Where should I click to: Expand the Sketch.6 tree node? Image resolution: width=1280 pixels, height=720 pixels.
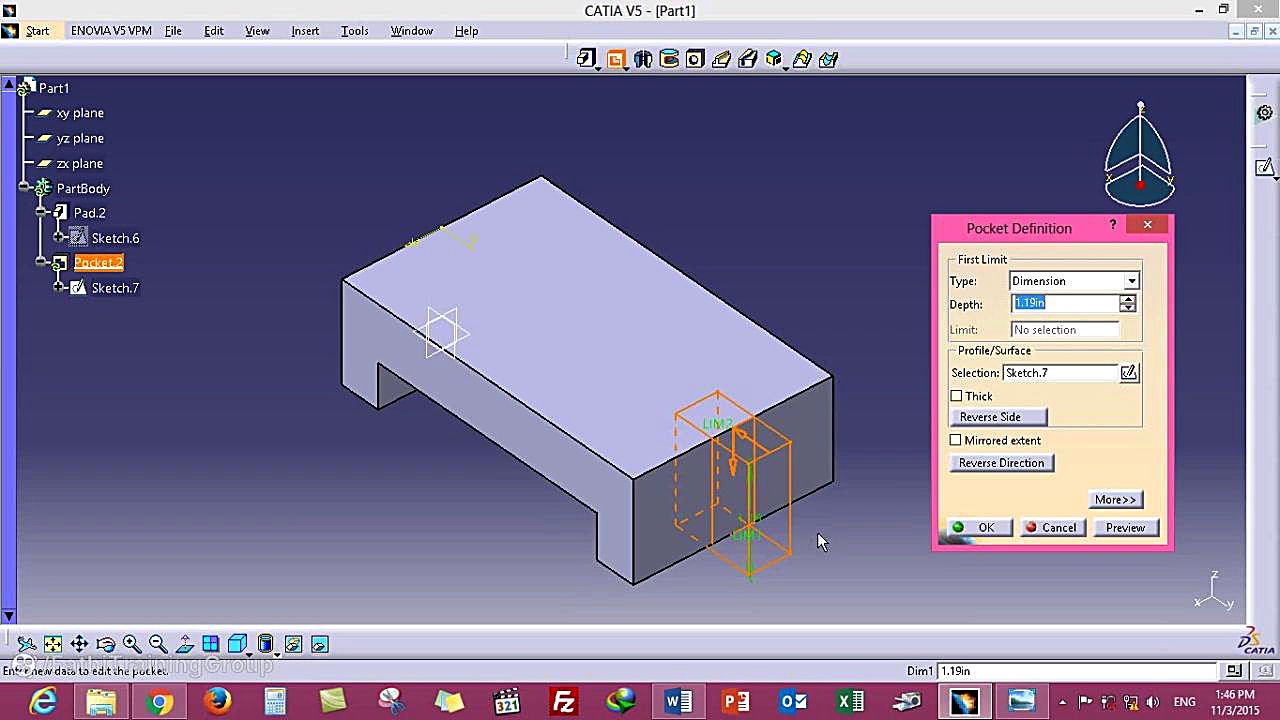click(x=59, y=238)
